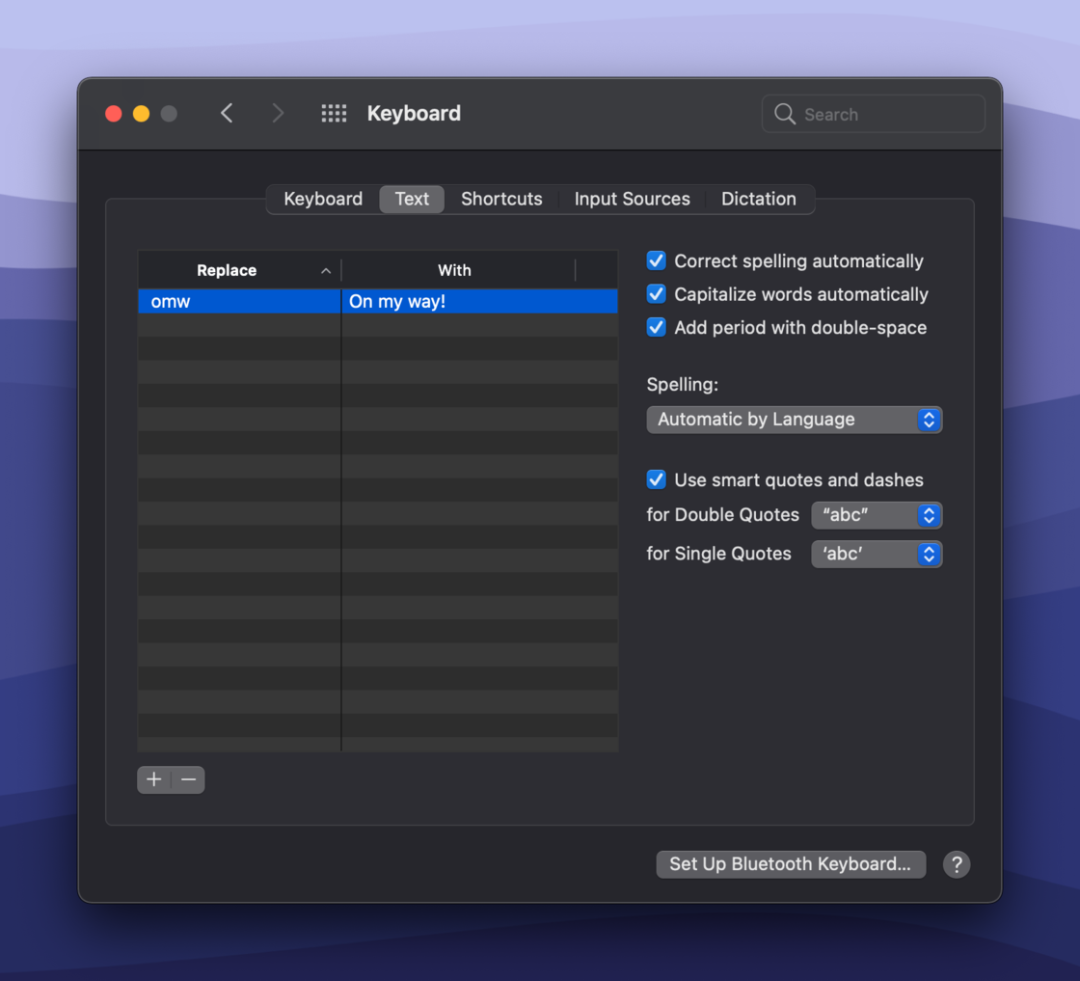Image resolution: width=1080 pixels, height=981 pixels.
Task: Add a text replacement with plus button
Action: [x=154, y=780]
